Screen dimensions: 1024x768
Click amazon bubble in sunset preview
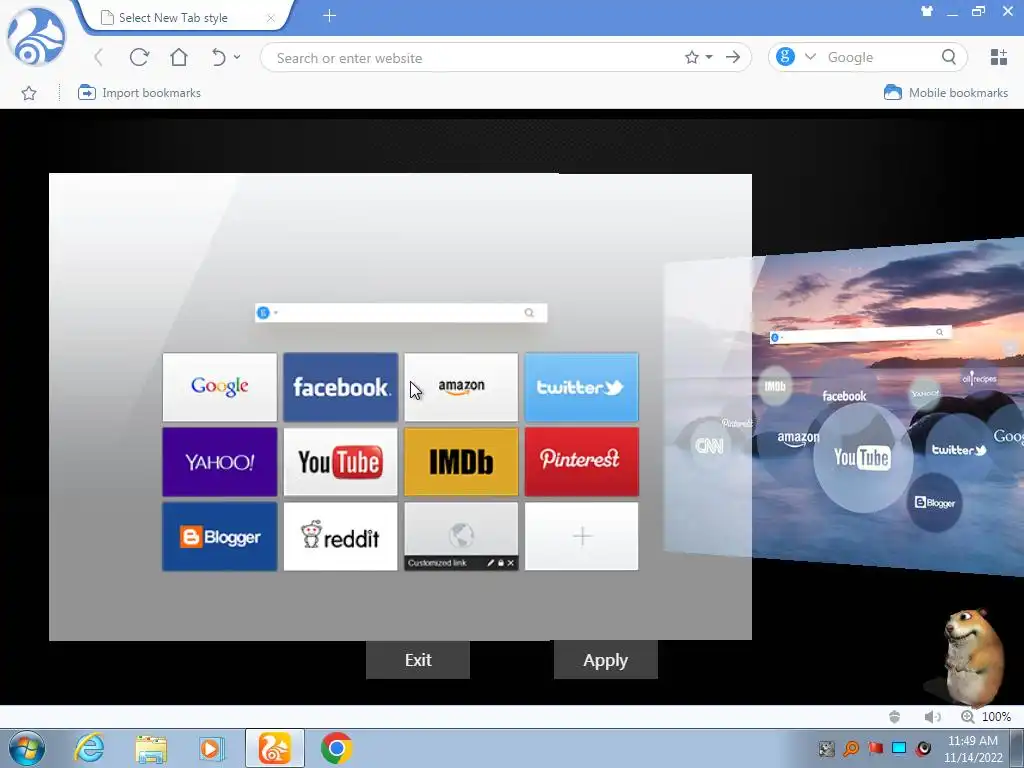pos(798,438)
